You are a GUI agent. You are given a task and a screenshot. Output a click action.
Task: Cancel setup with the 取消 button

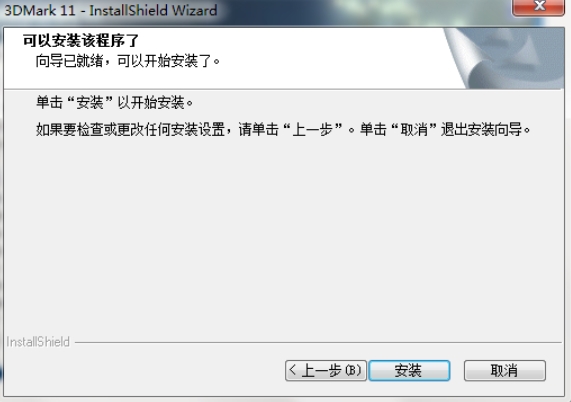pyautogui.click(x=505, y=371)
